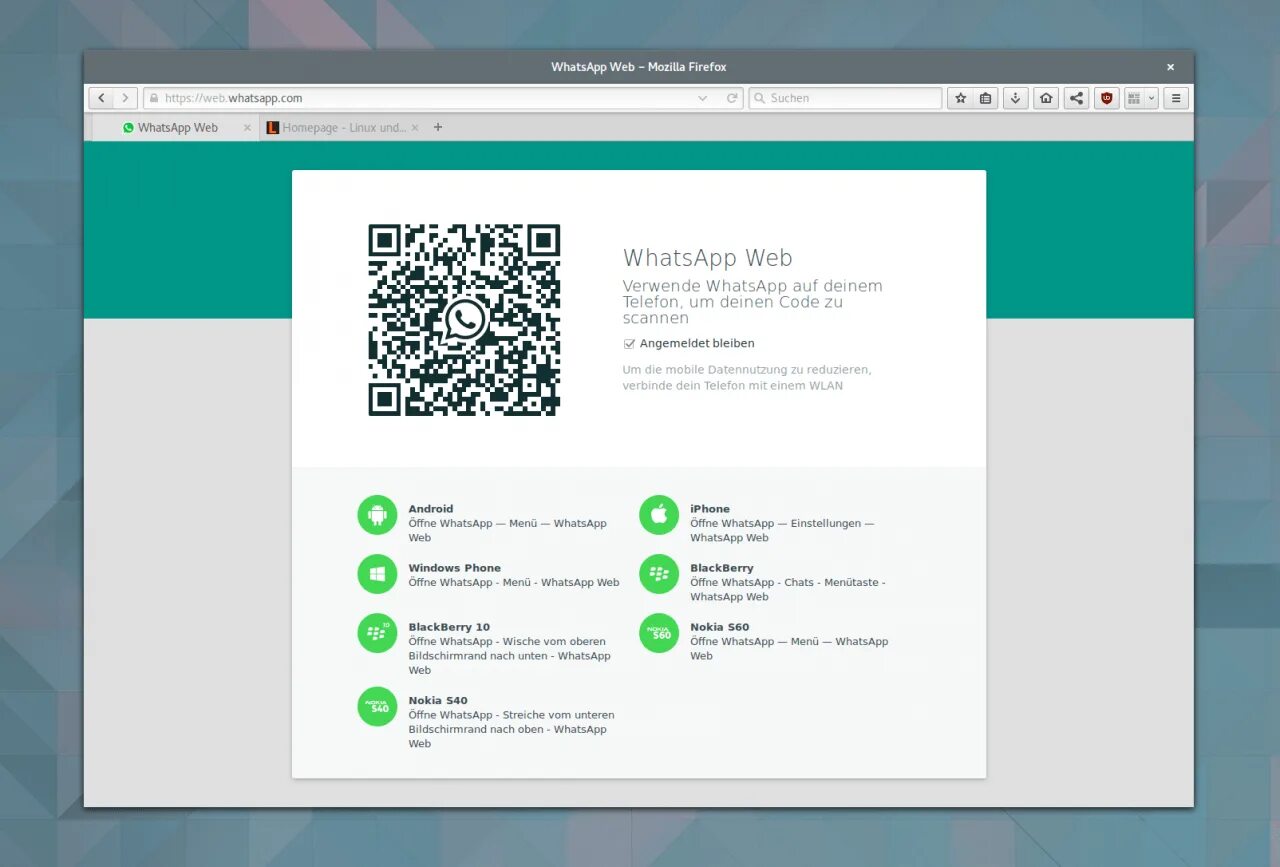Go to the Home page icon
1280x867 pixels.
1046,98
